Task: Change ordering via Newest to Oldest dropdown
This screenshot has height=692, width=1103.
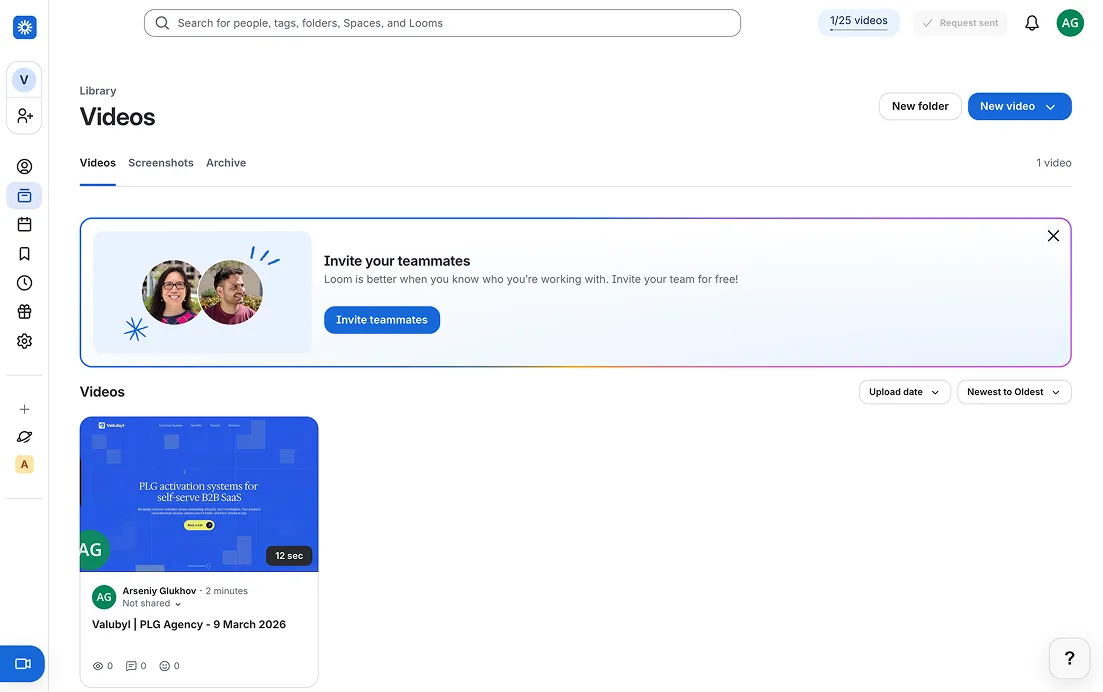Action: pos(1013,392)
